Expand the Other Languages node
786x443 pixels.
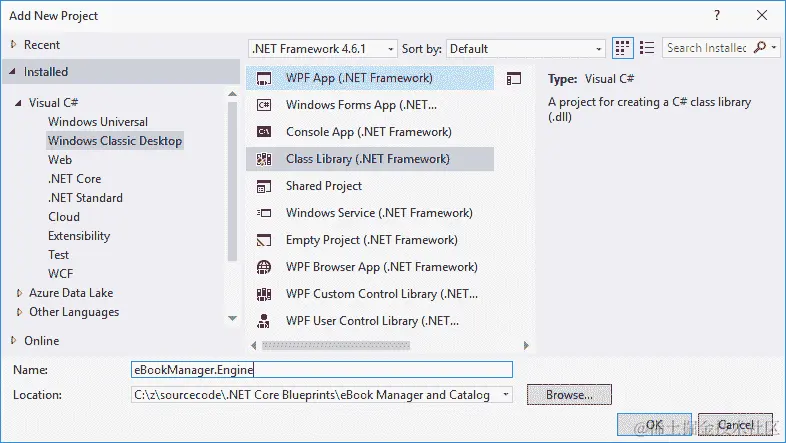pyautogui.click(x=19, y=312)
